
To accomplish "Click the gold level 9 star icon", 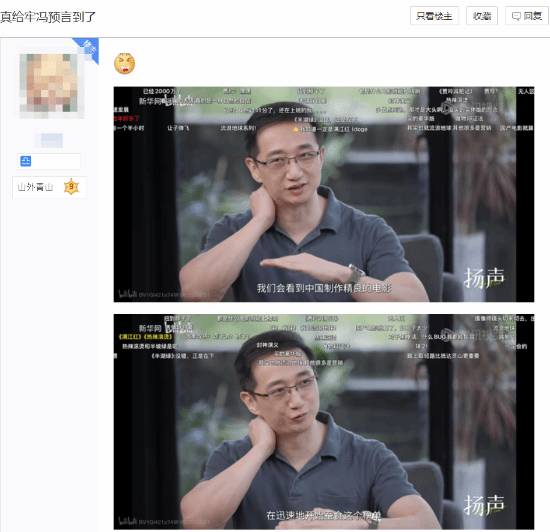I will [72, 187].
